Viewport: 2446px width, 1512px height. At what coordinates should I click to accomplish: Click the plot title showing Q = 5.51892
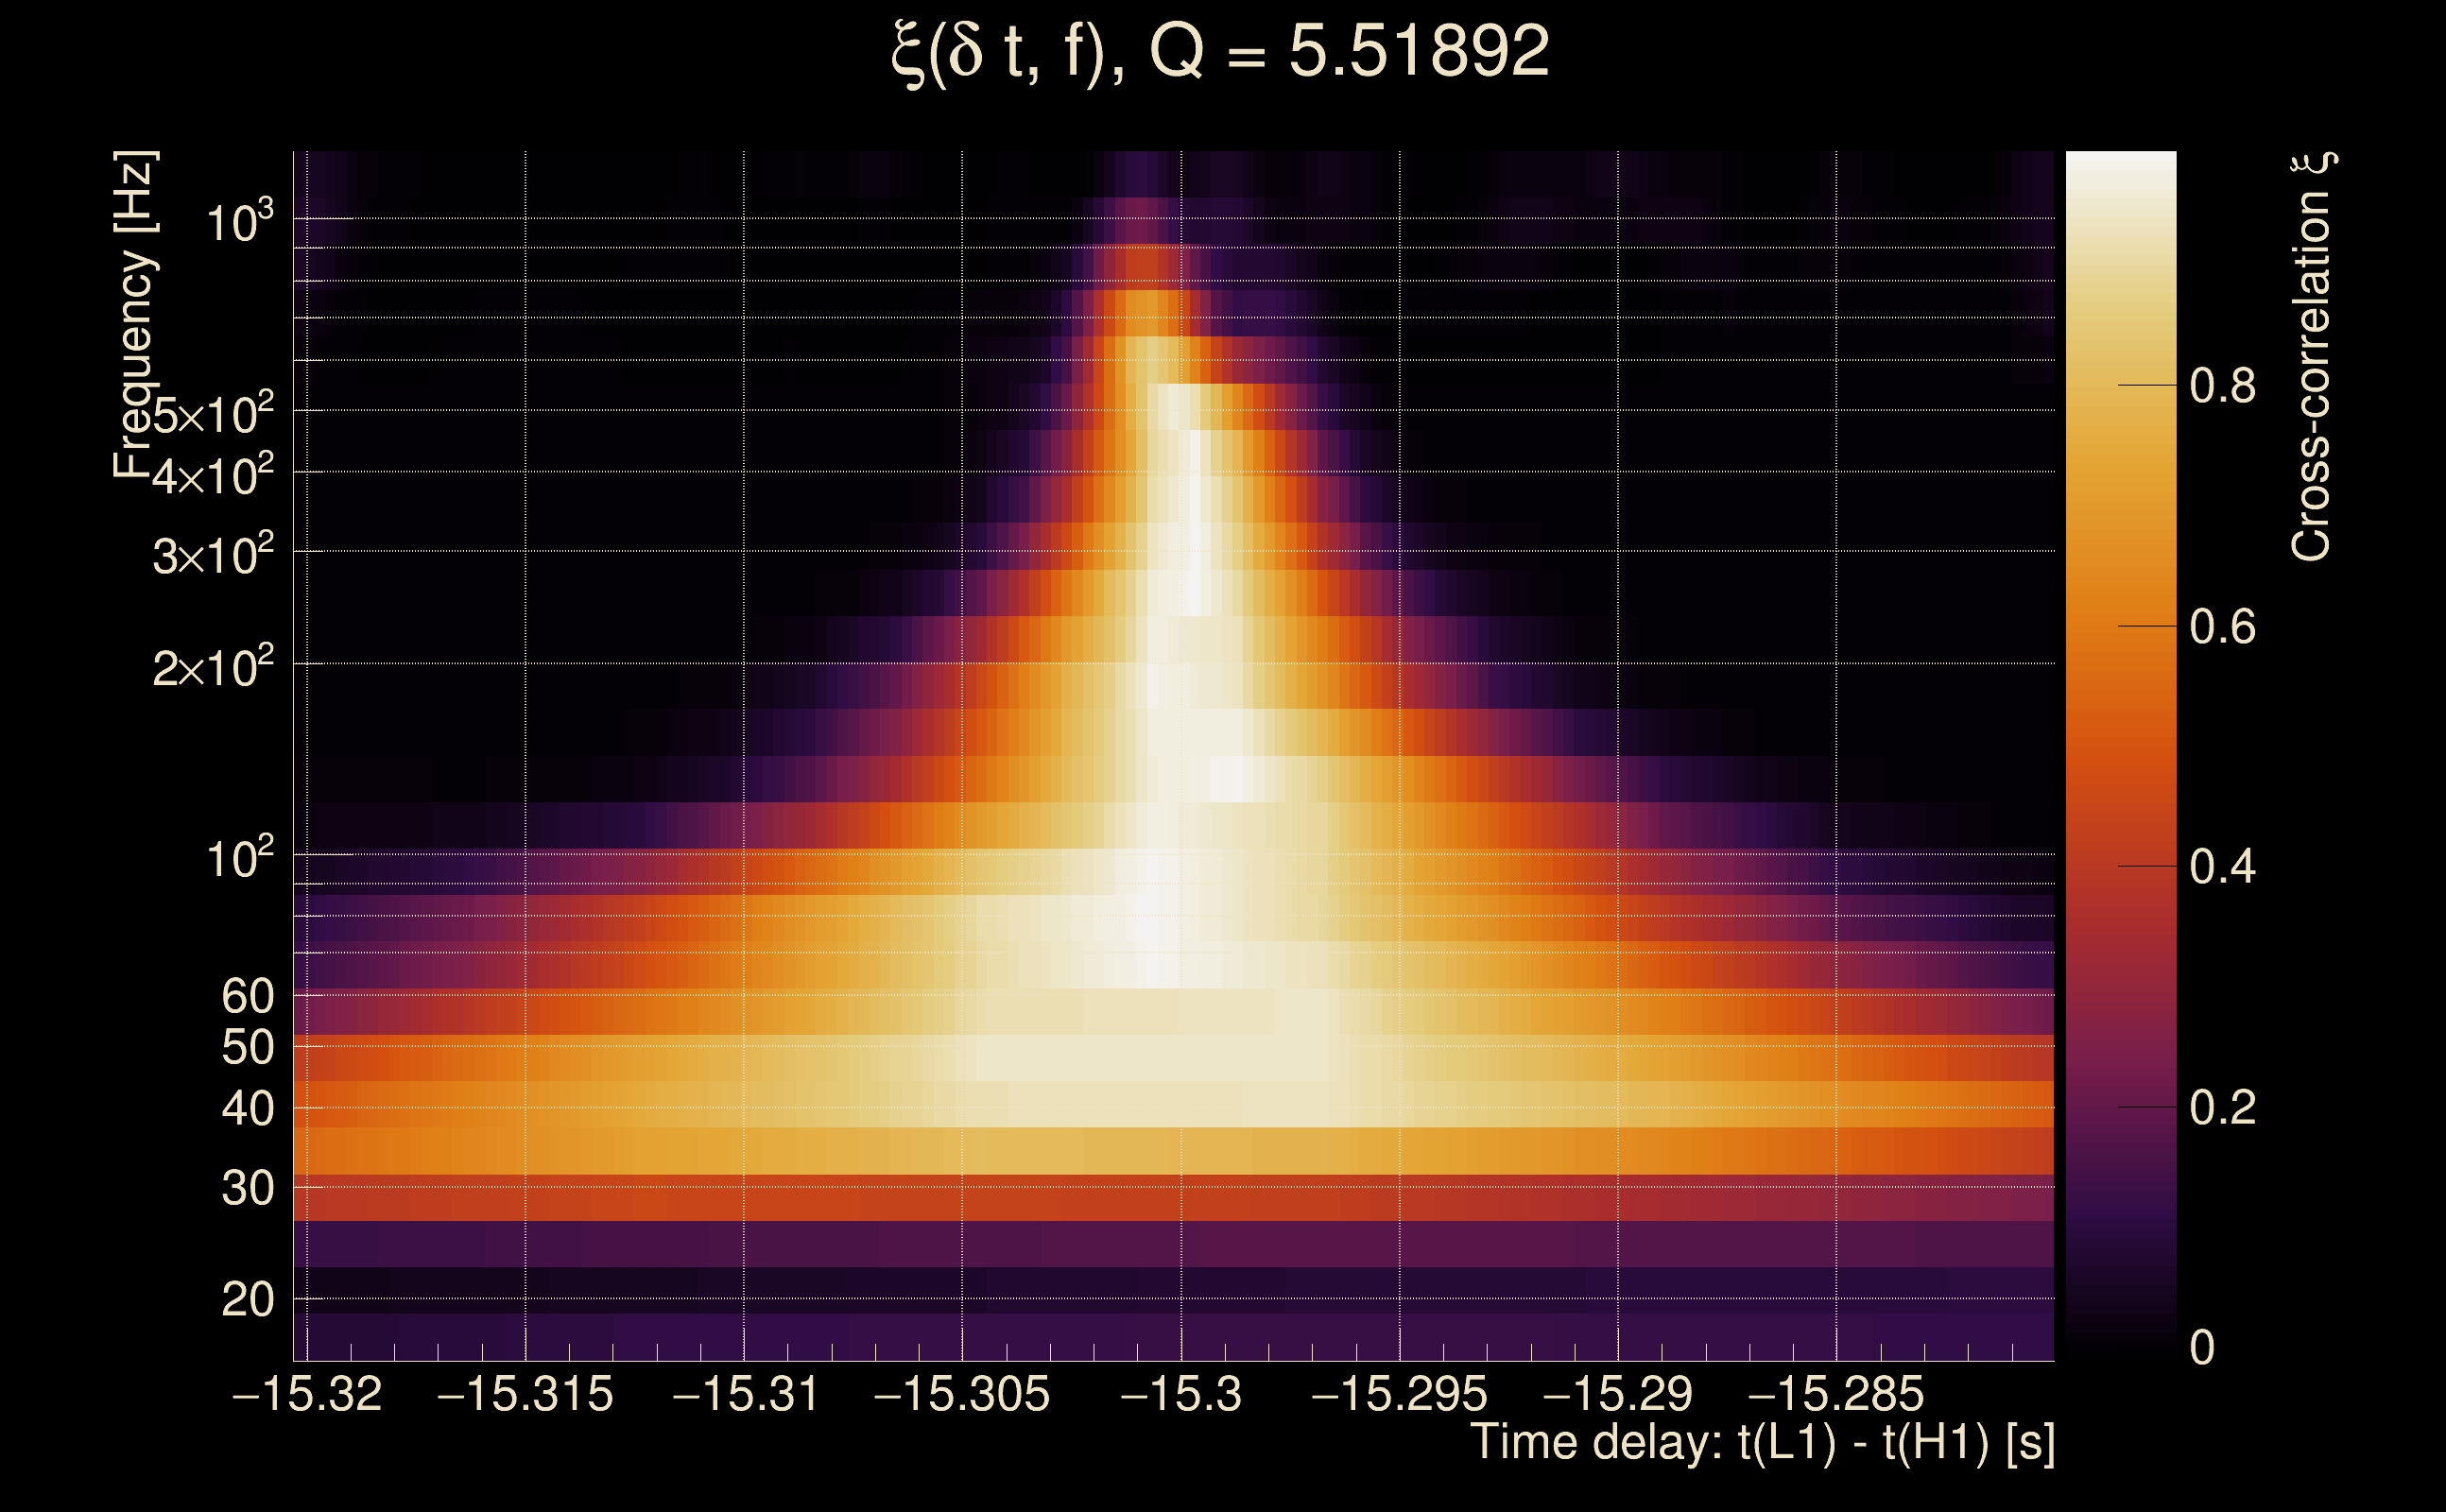pos(1220,52)
